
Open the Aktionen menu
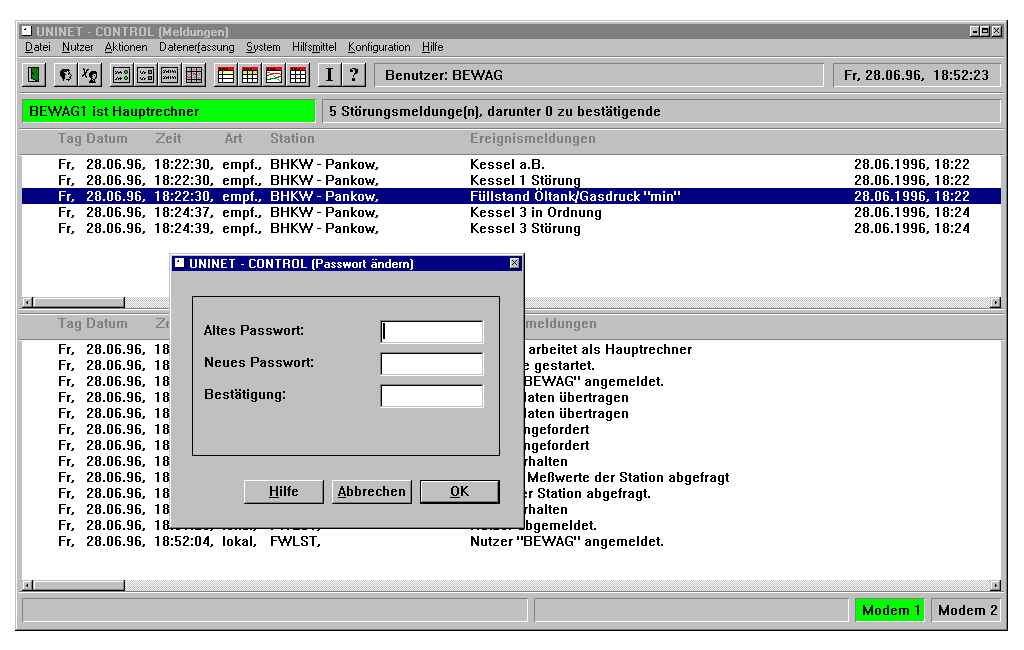(x=126, y=47)
